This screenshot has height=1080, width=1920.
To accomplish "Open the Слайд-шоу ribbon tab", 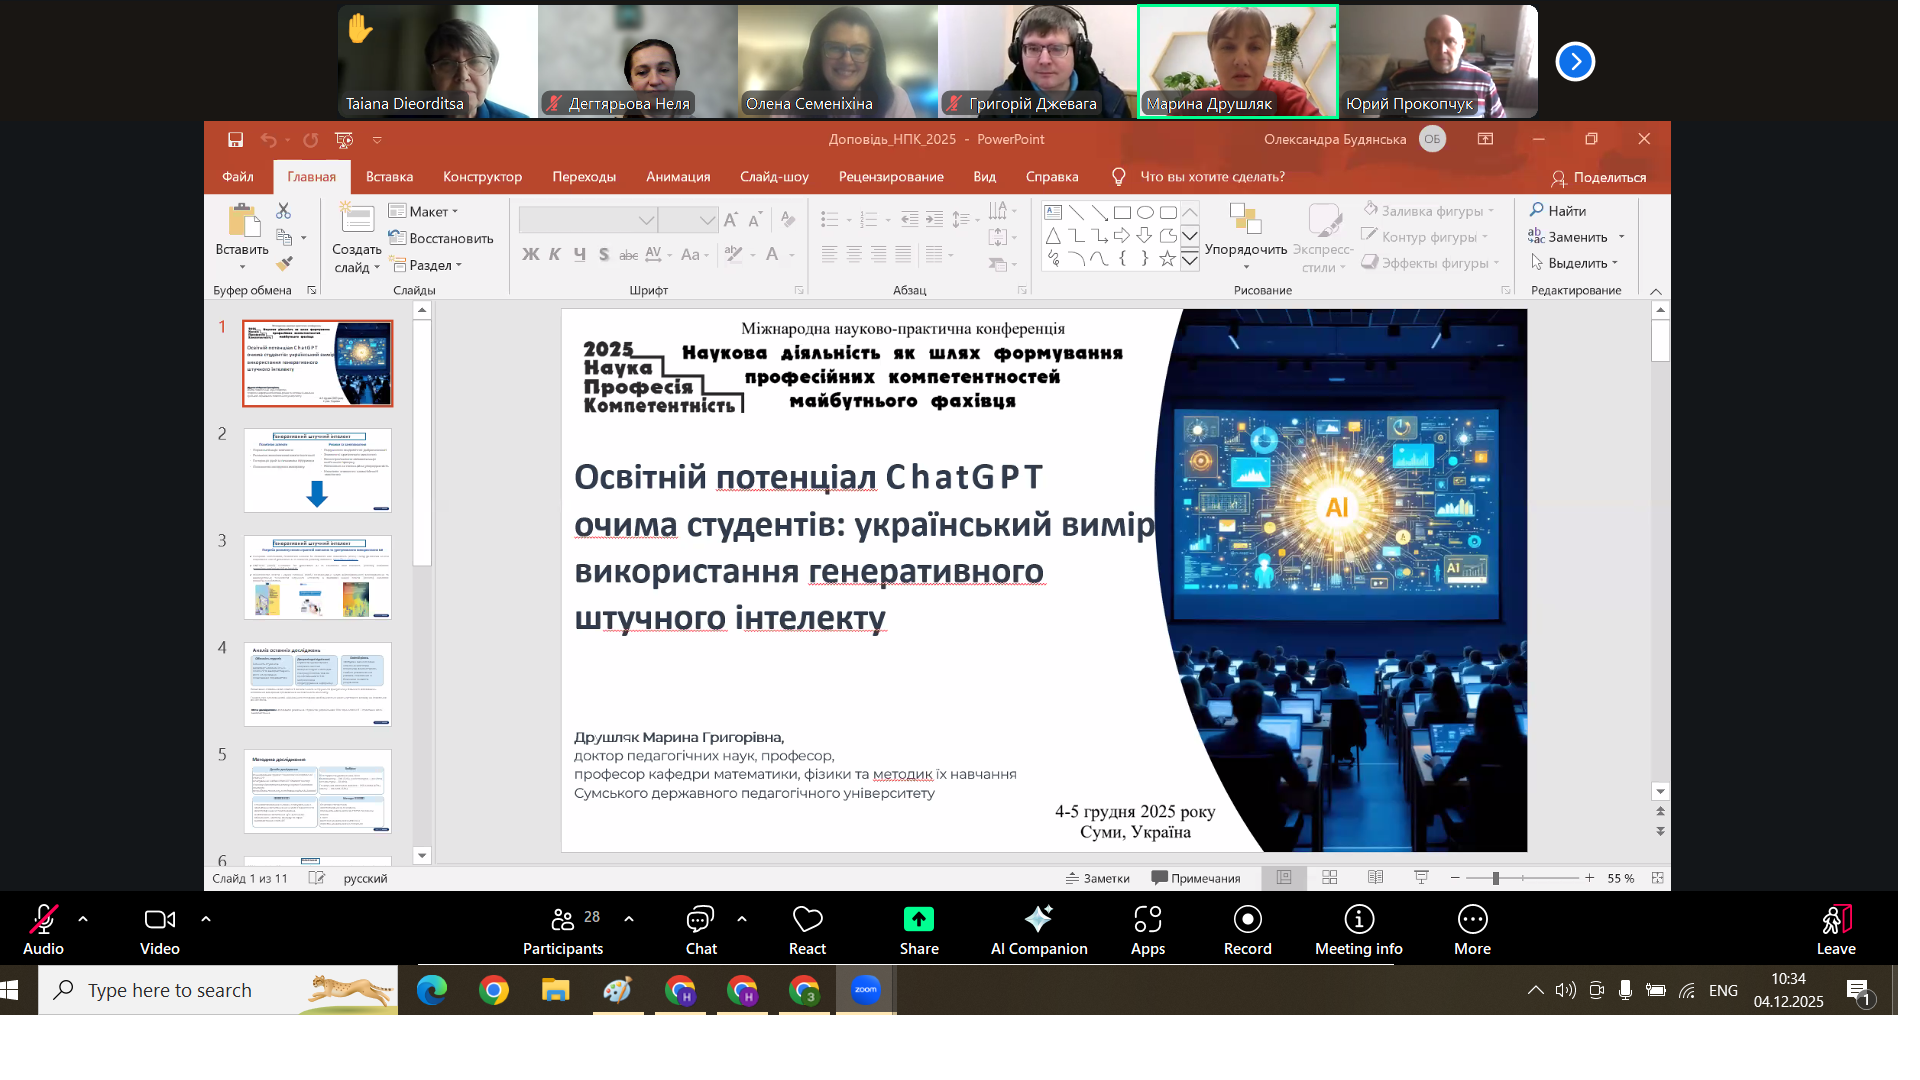I will click(x=774, y=177).
